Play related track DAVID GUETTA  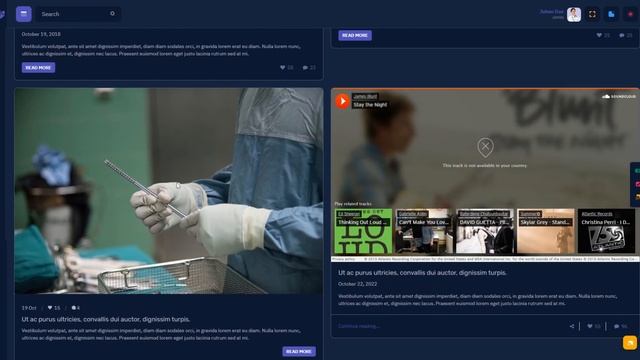pos(485,231)
